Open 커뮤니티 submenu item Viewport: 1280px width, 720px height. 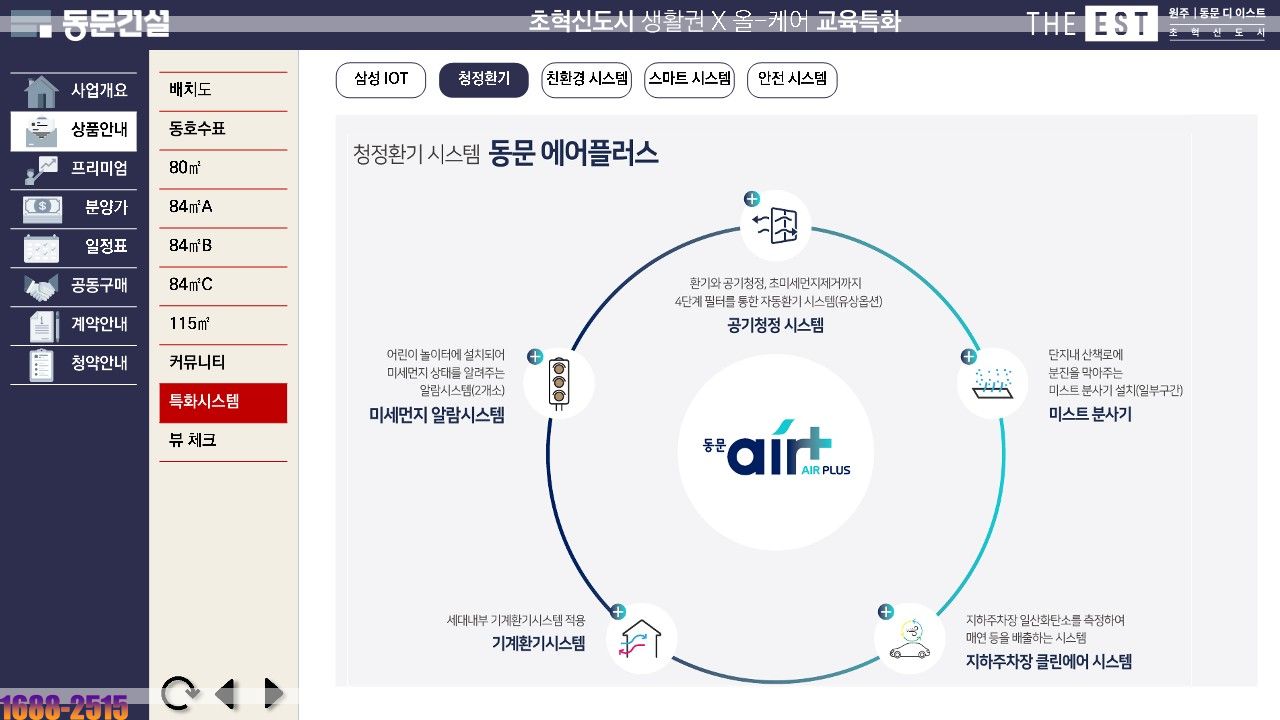pos(223,364)
